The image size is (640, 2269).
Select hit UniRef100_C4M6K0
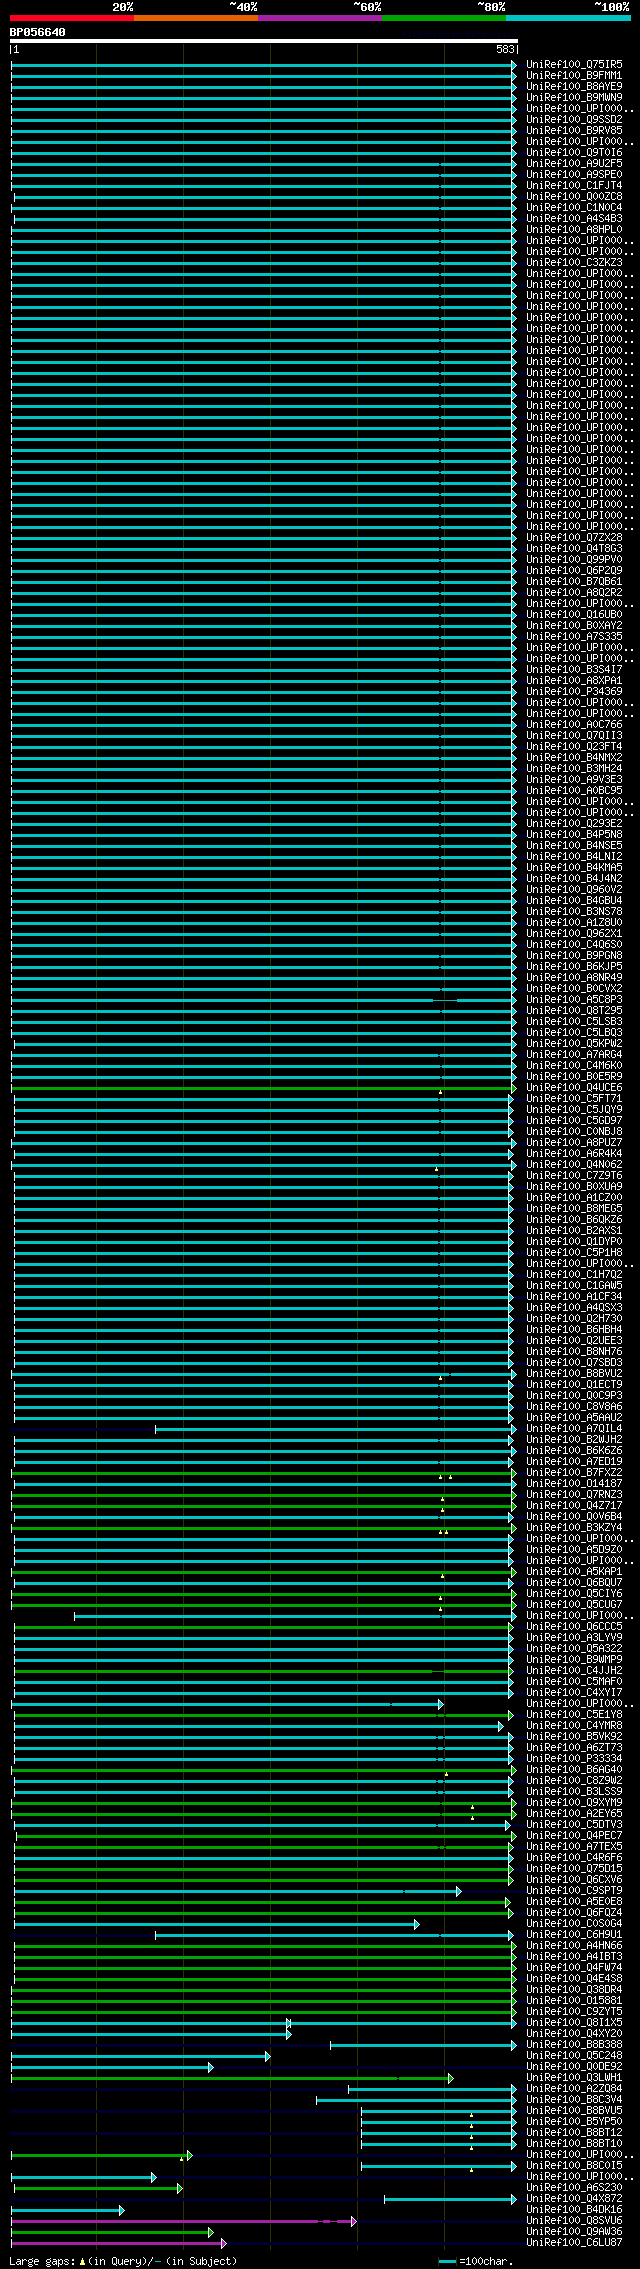(574, 1065)
